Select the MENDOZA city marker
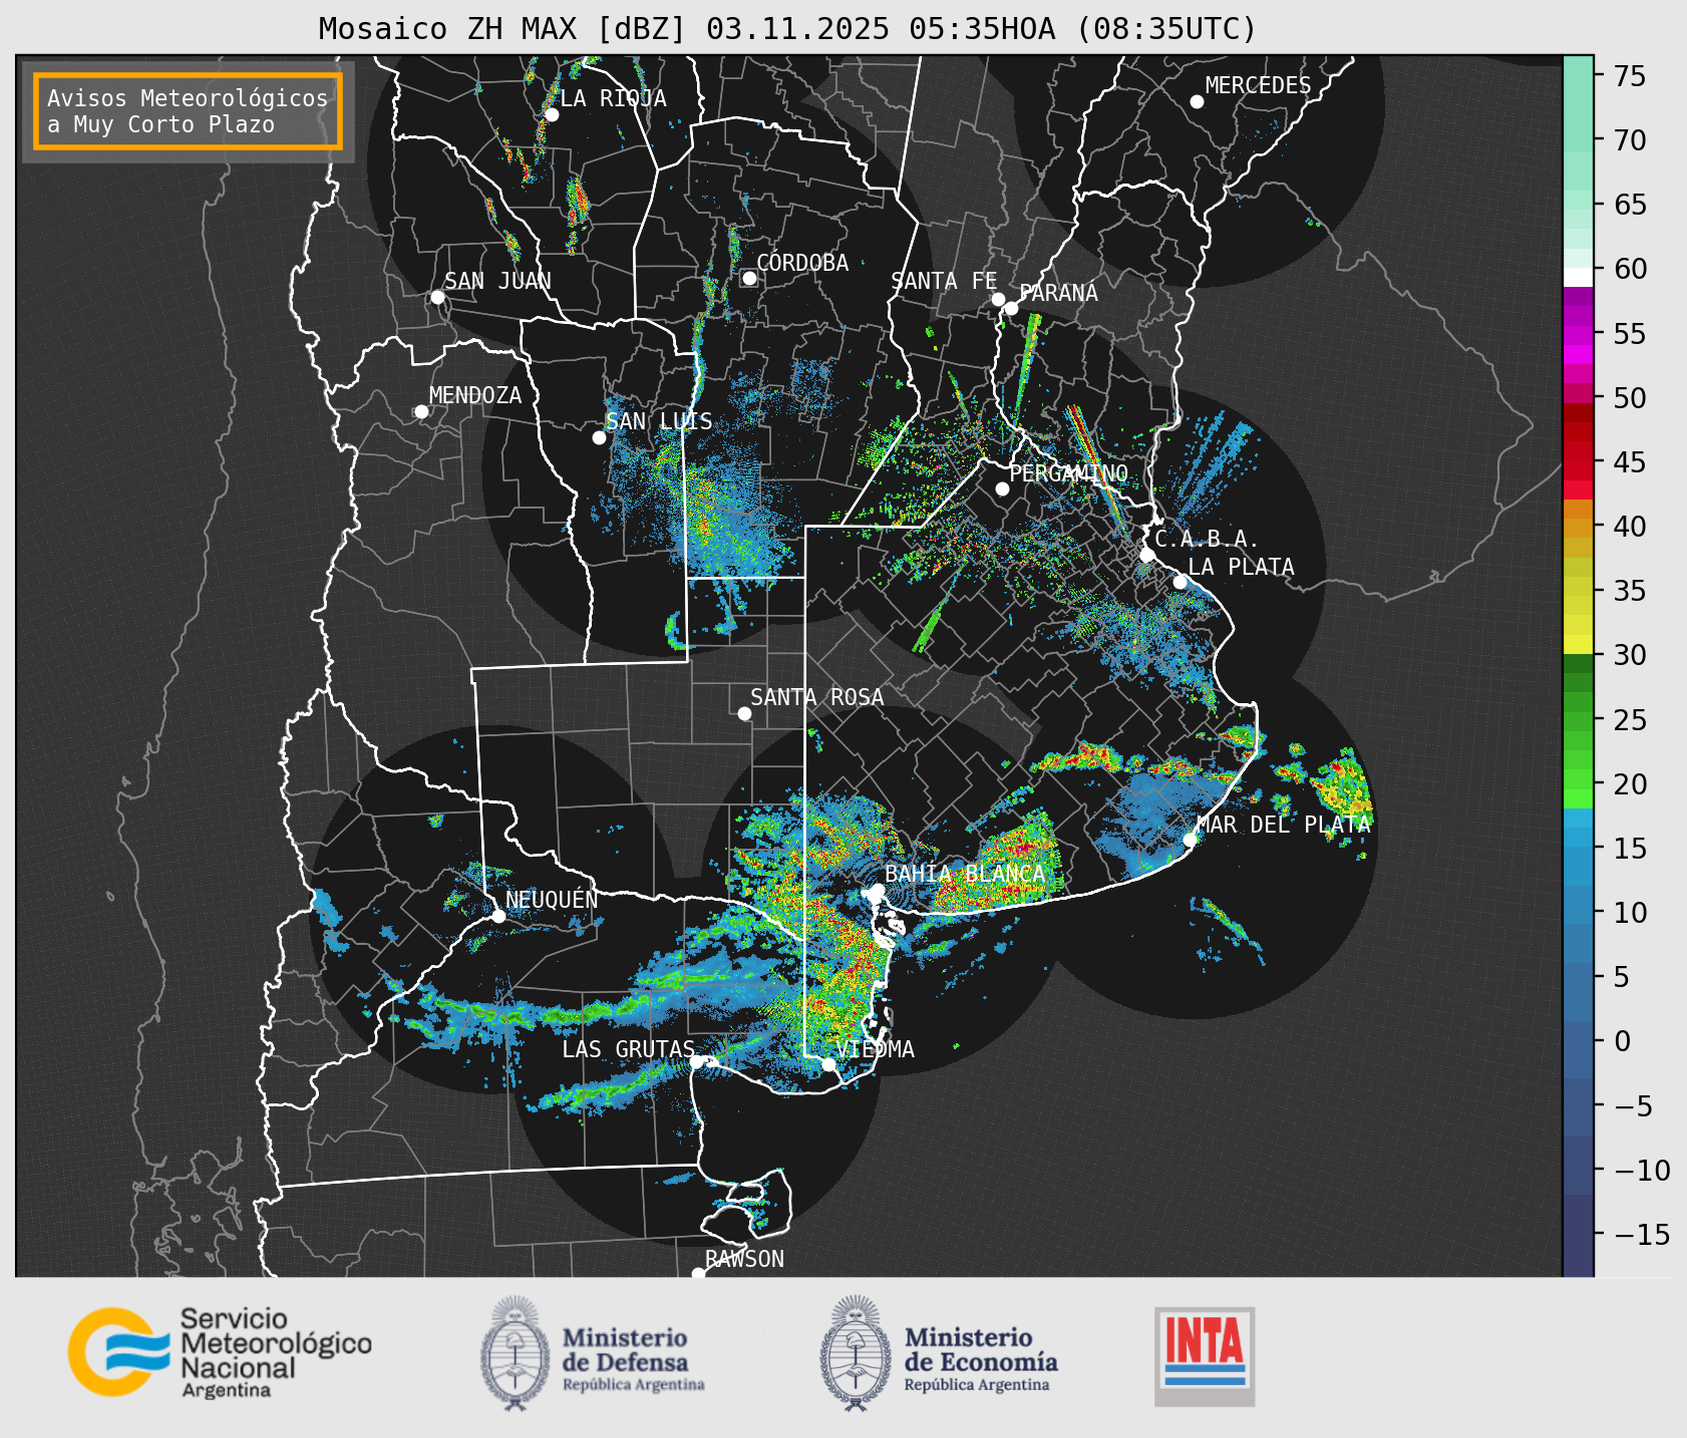1687x1438 pixels. [421, 412]
